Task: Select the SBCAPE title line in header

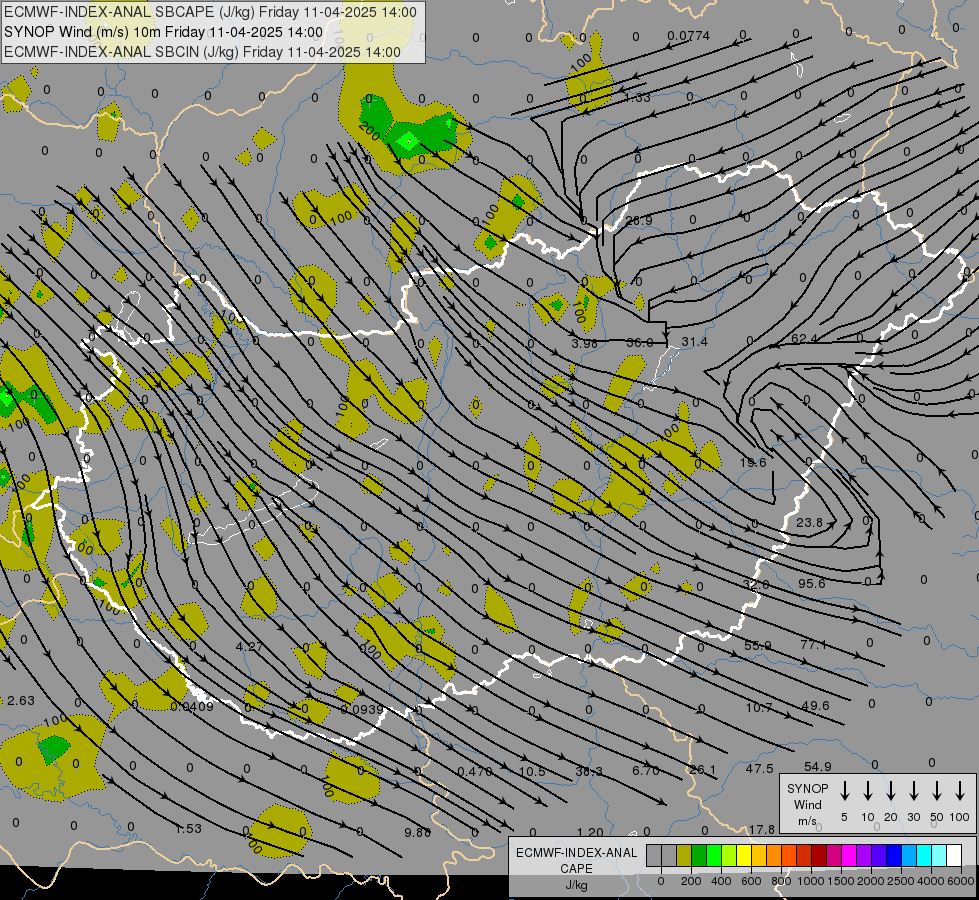Action: pyautogui.click(x=210, y=12)
